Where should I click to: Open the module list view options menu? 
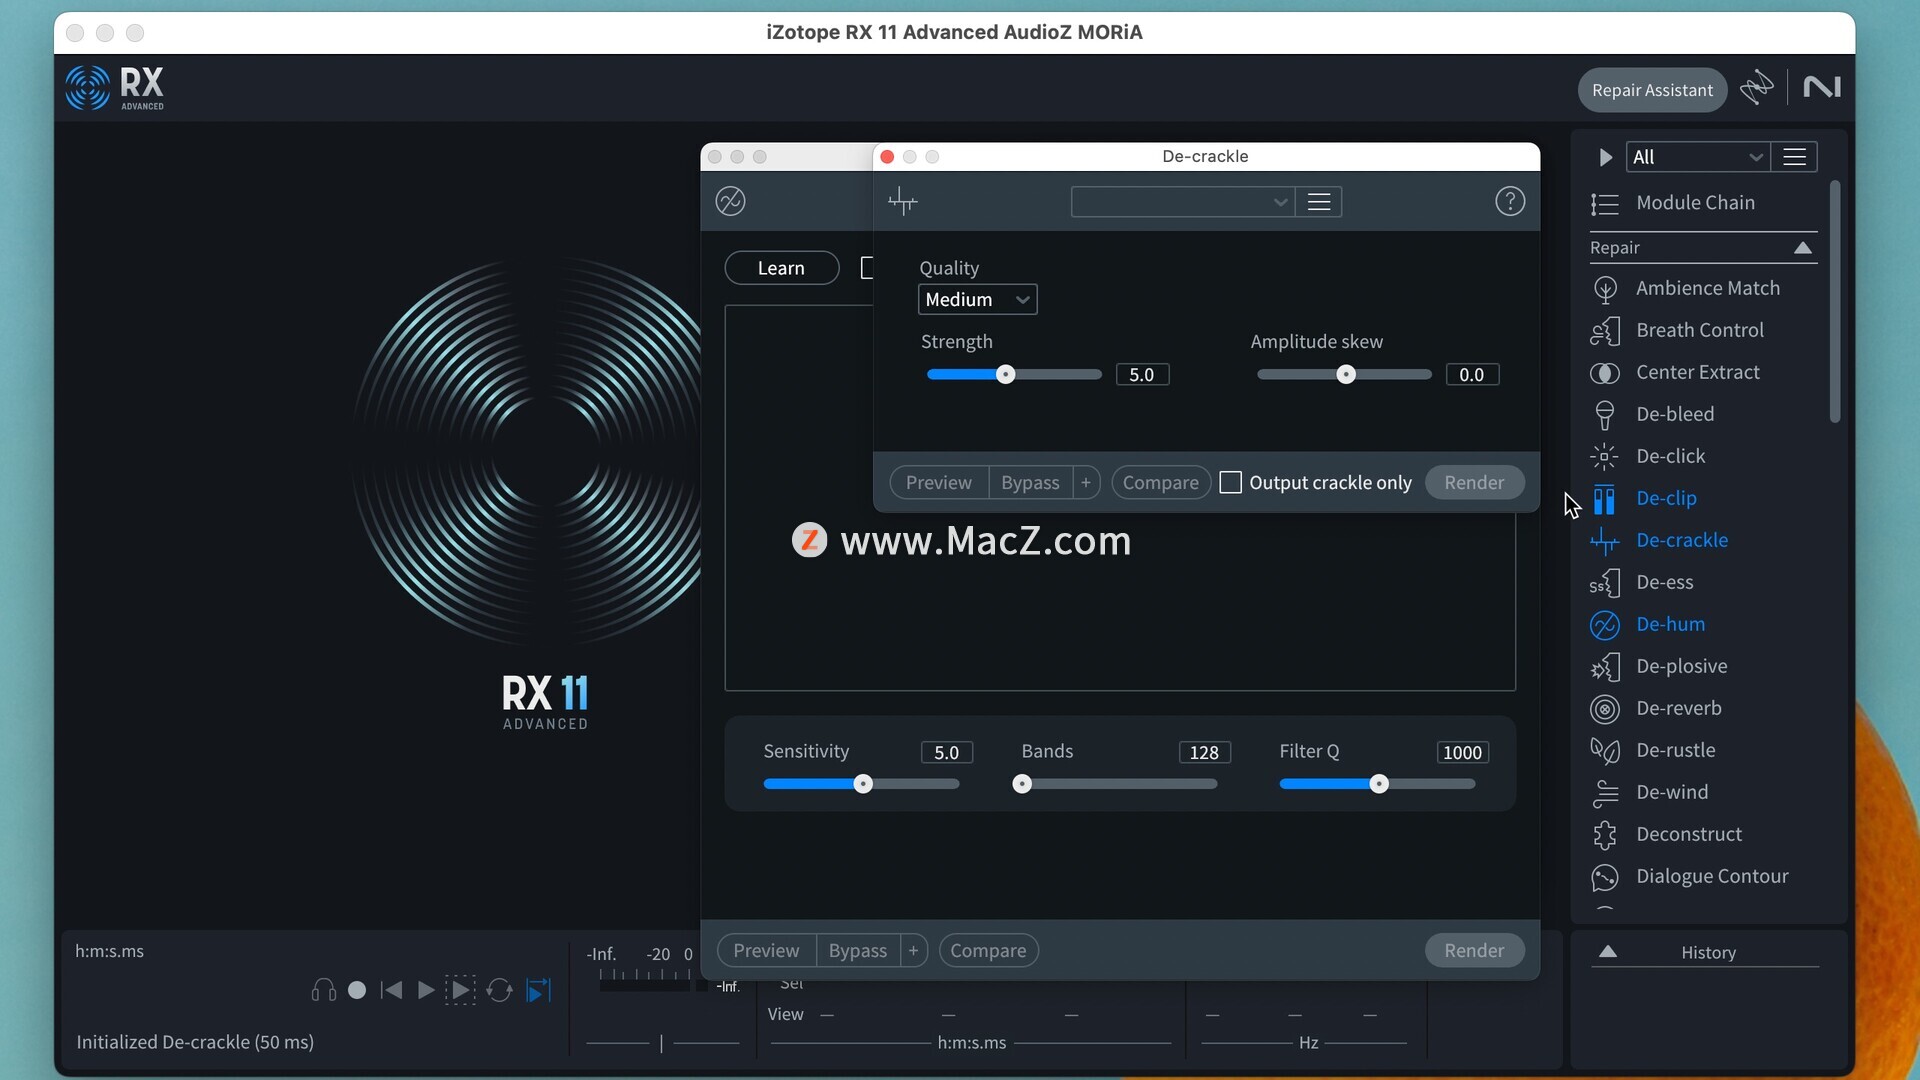tap(1795, 157)
